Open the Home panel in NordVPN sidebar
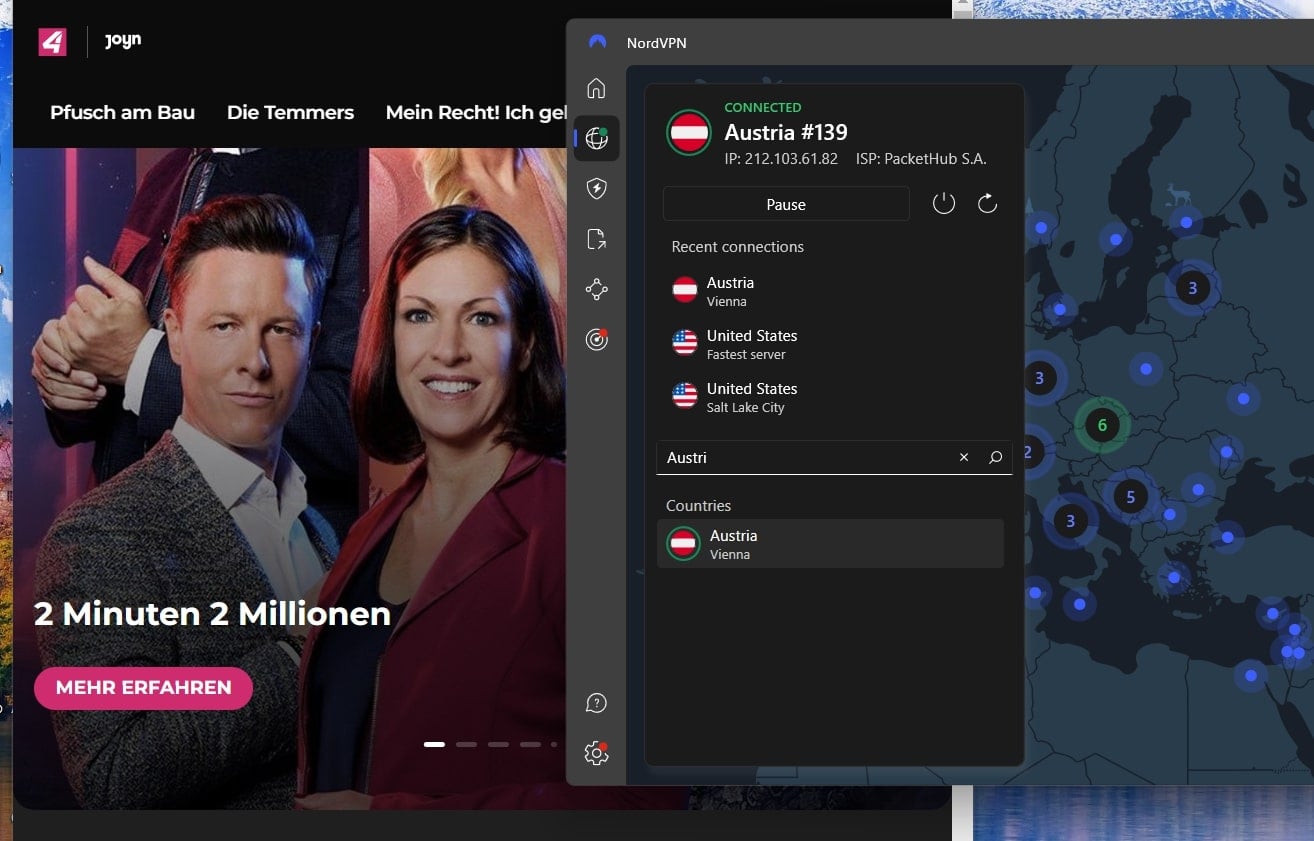This screenshot has width=1314, height=841. point(596,88)
